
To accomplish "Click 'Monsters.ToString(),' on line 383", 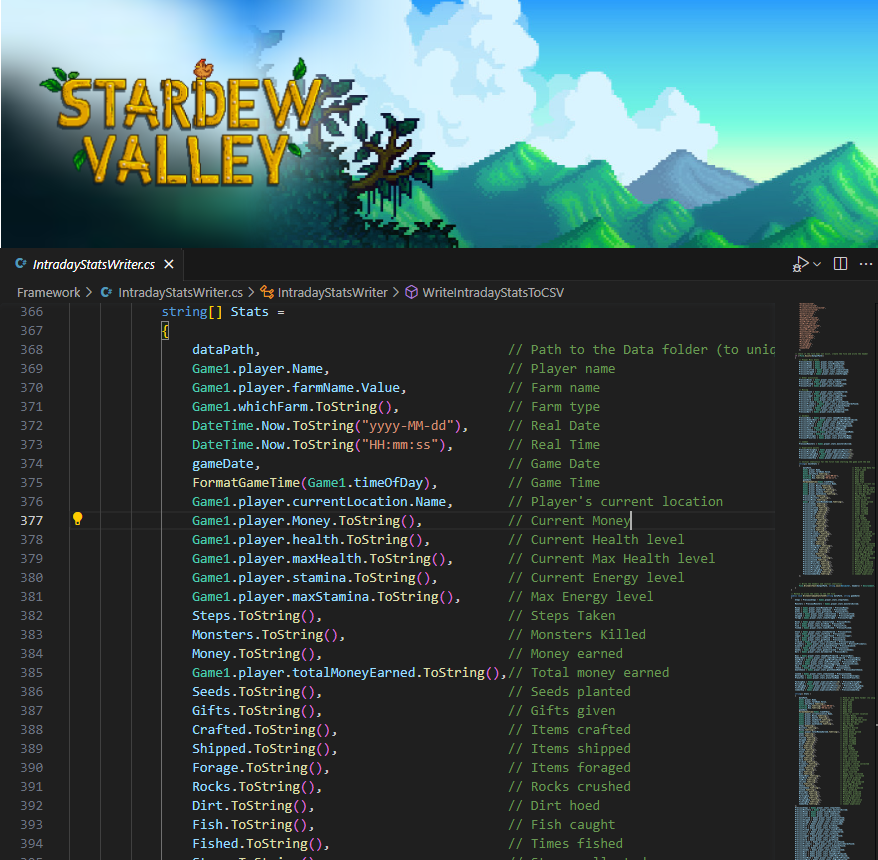I will coord(268,635).
